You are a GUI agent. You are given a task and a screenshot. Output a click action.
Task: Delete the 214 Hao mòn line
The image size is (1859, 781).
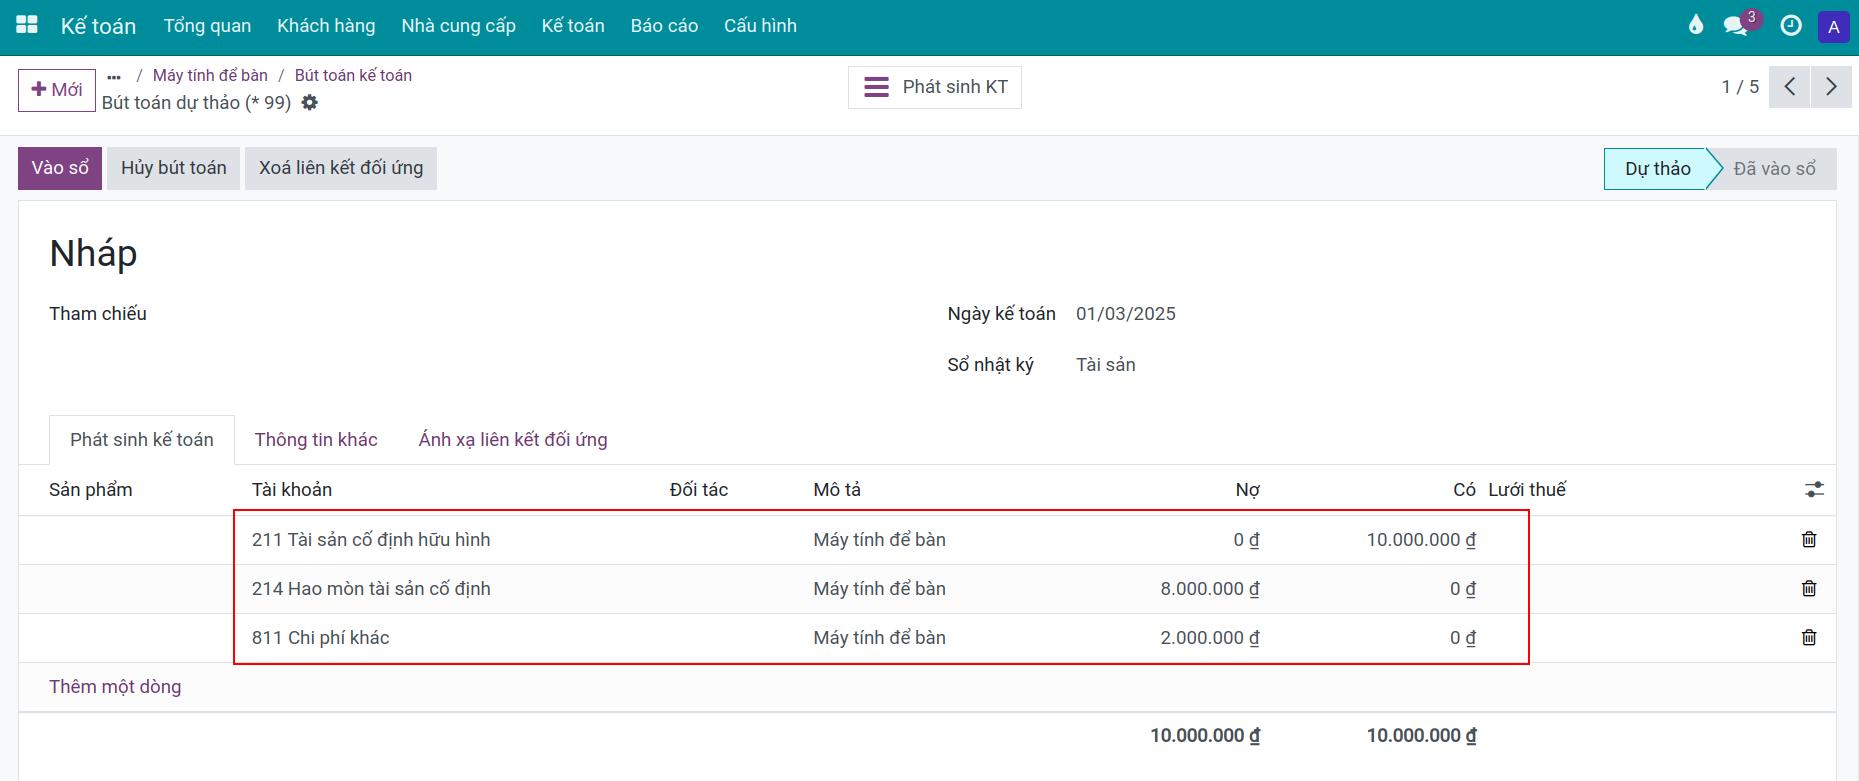pos(1808,589)
